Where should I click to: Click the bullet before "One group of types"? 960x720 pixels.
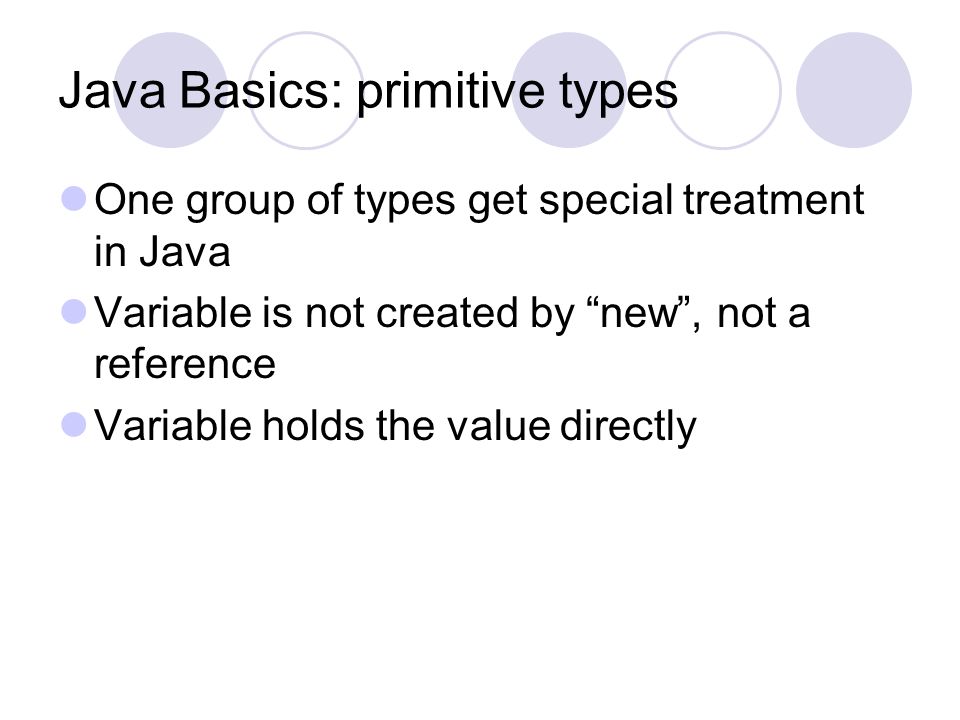(74, 199)
